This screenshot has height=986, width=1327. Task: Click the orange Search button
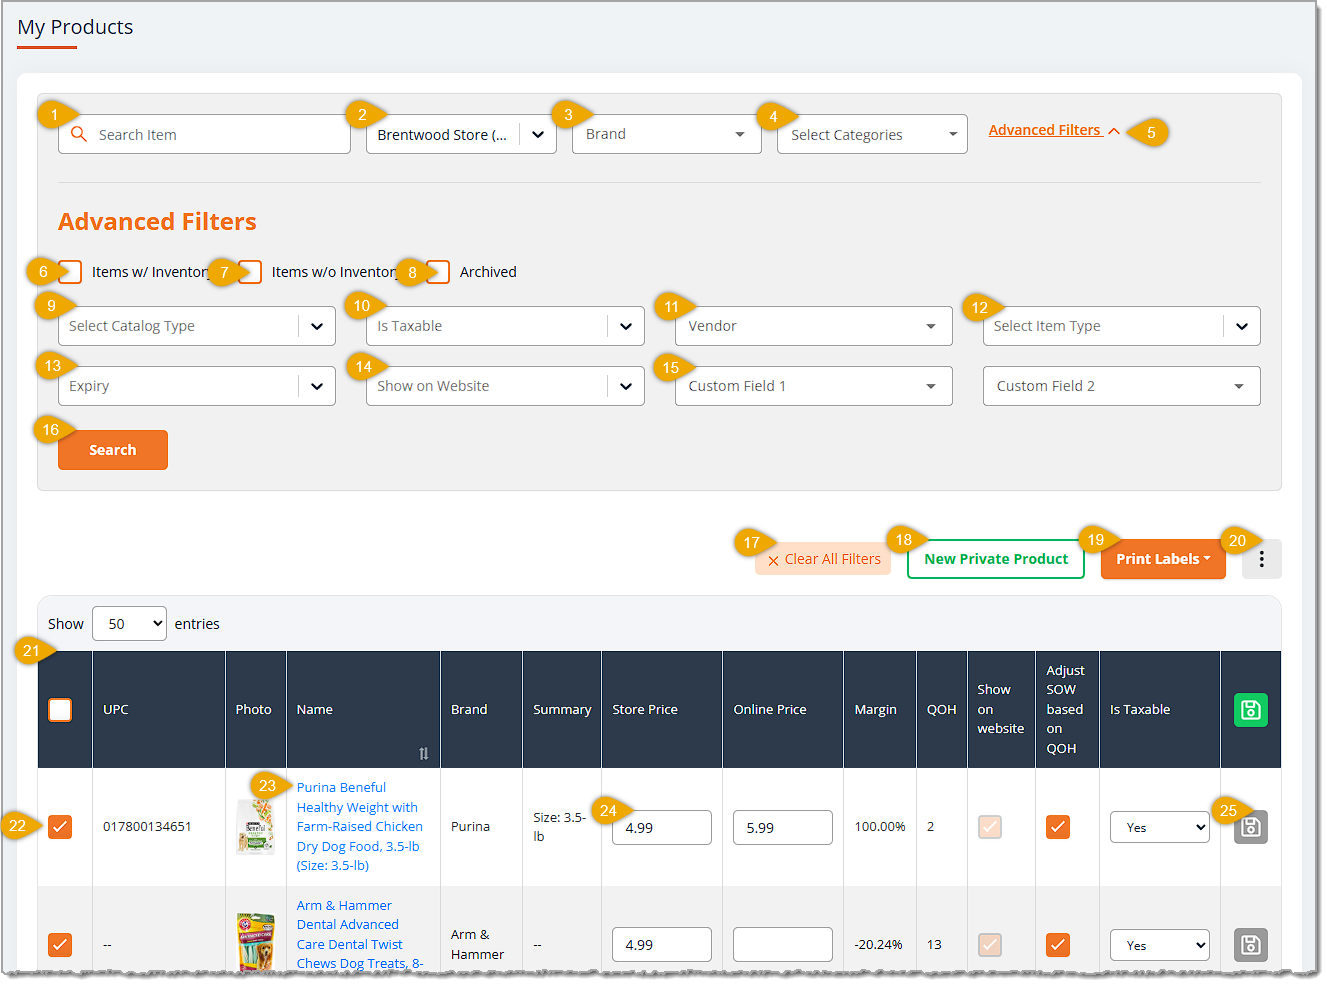[x=113, y=450]
